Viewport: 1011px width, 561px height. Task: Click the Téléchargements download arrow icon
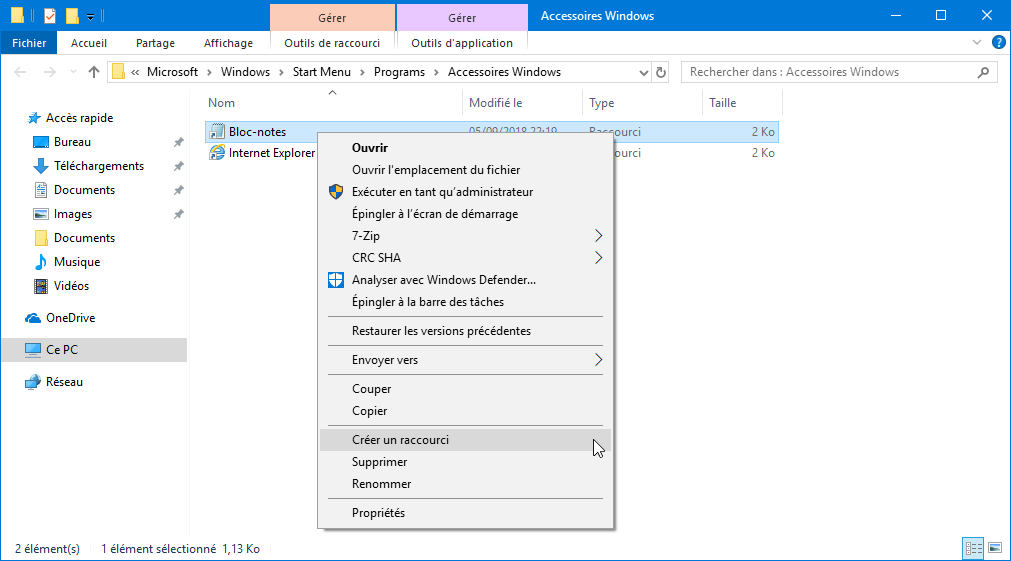coord(41,166)
